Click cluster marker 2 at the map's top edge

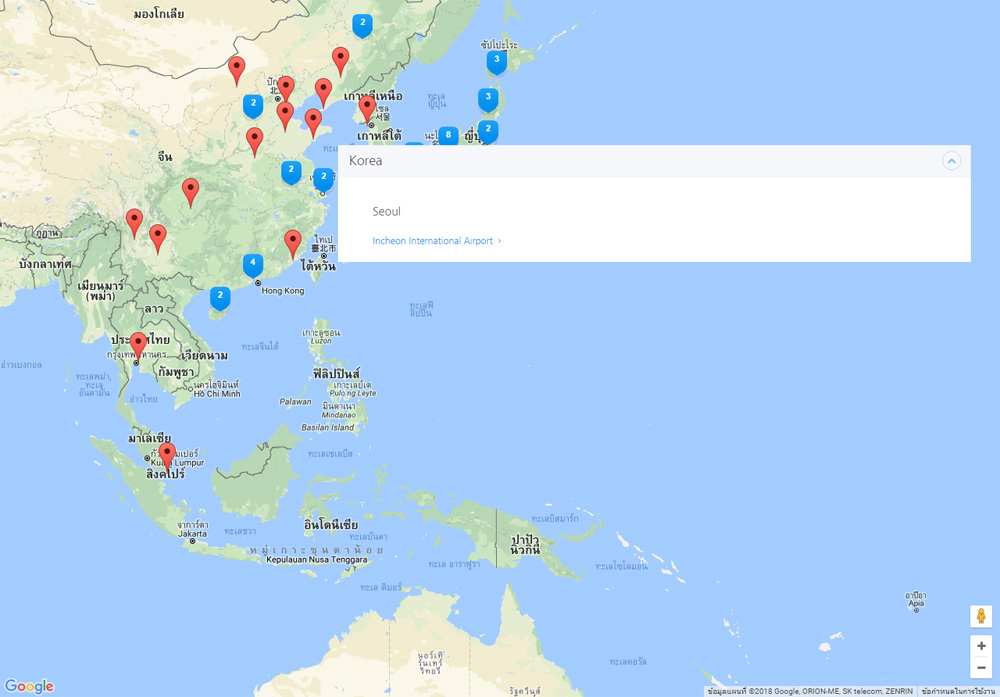point(362,23)
